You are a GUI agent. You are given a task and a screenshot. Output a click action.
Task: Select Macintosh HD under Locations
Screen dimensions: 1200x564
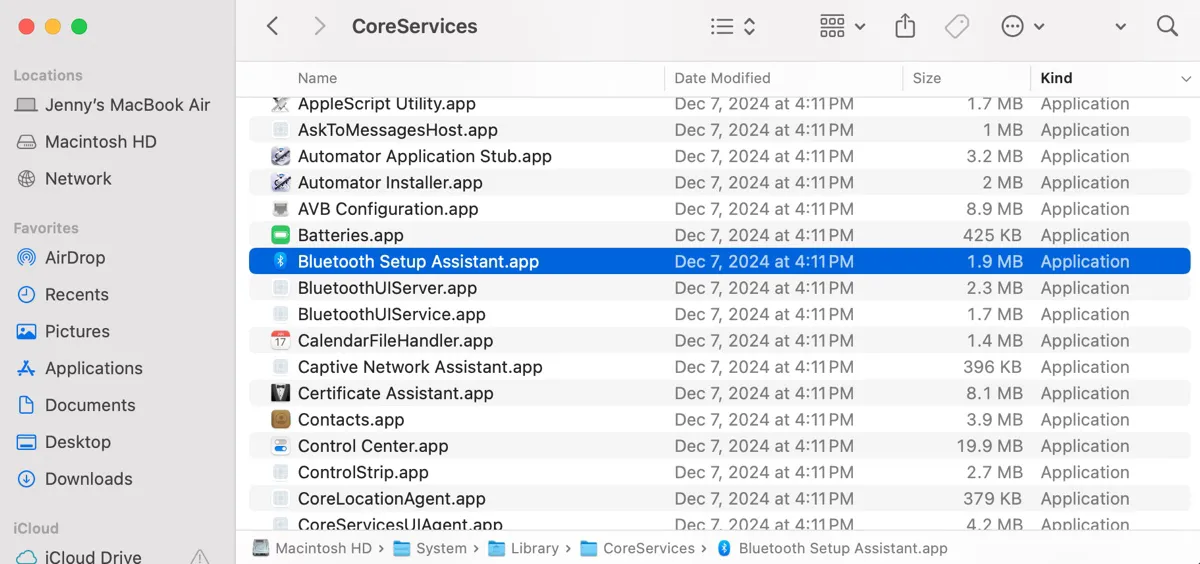click(x=100, y=142)
